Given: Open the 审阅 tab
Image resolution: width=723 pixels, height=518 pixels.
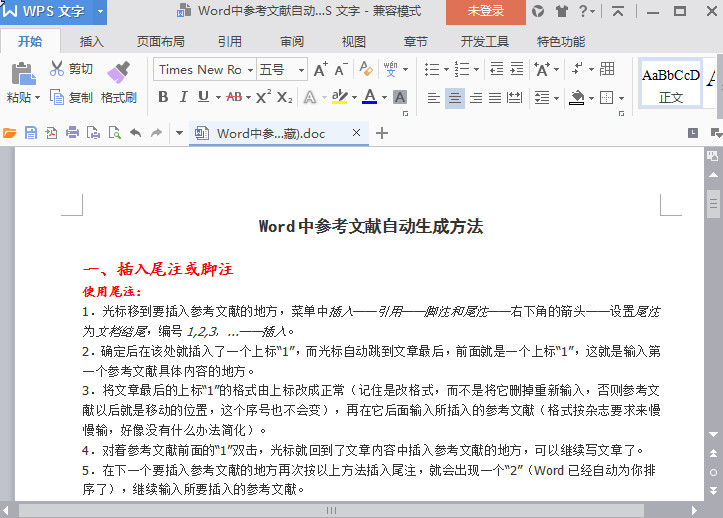Looking at the screenshot, I should point(292,42).
